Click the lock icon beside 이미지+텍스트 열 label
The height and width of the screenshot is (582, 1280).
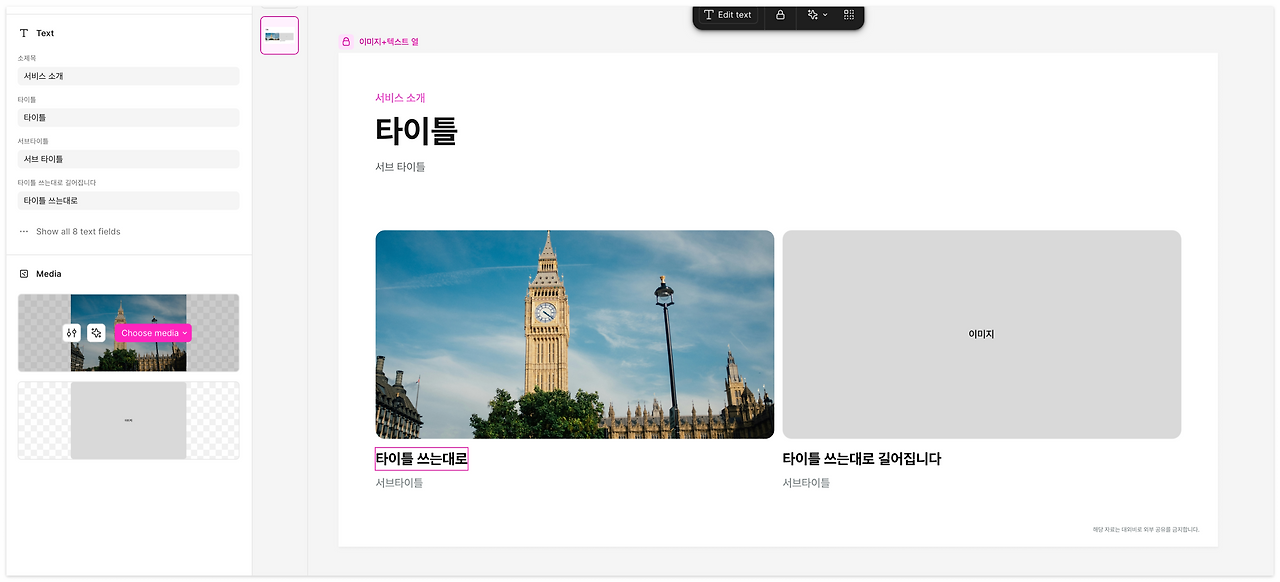(344, 41)
